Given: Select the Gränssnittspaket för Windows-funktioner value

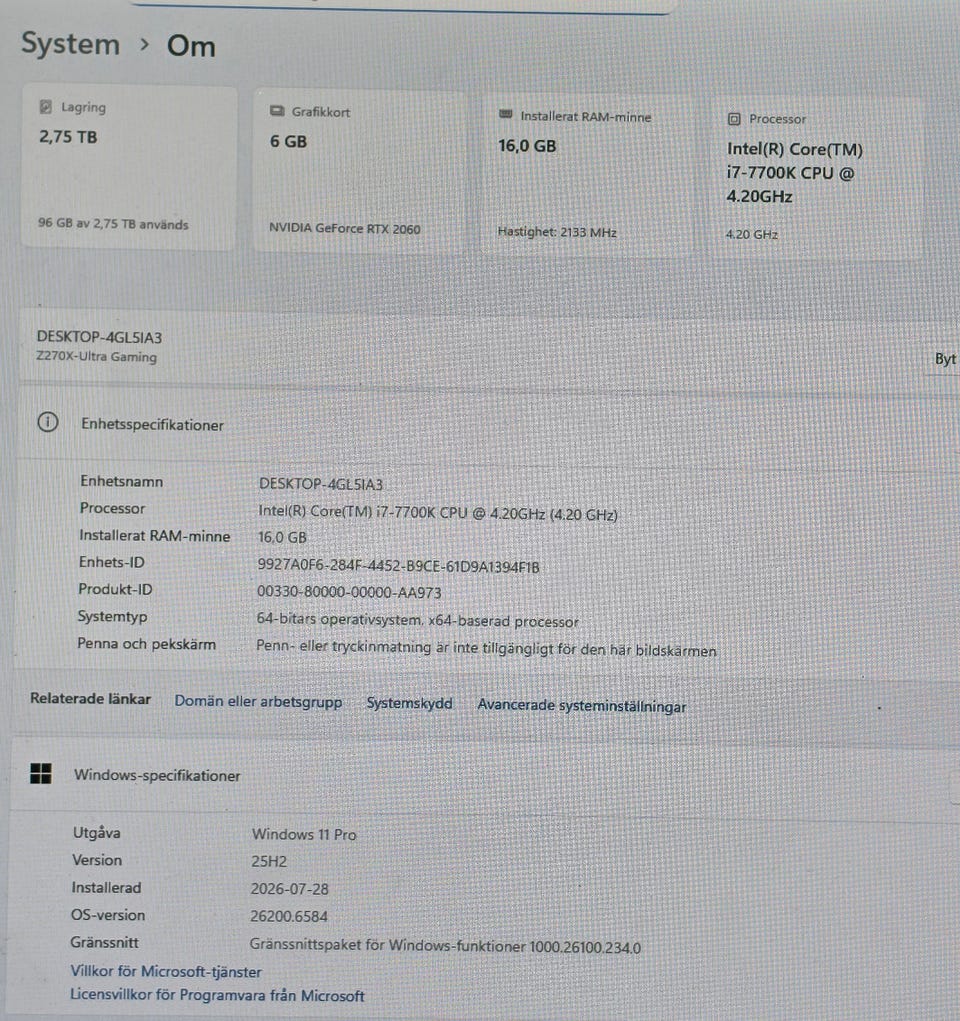Looking at the screenshot, I should [x=445, y=945].
